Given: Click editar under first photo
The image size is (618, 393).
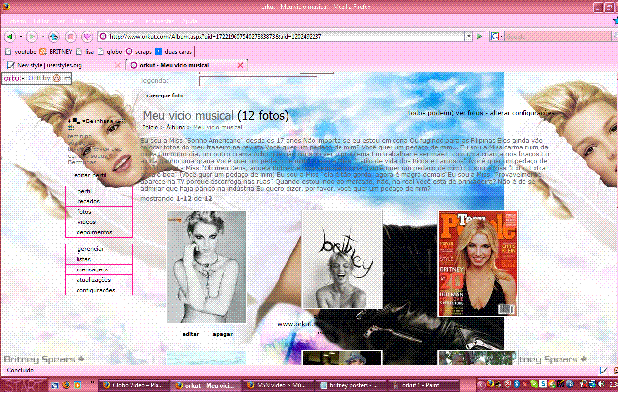Looking at the screenshot, I should [x=191, y=334].
